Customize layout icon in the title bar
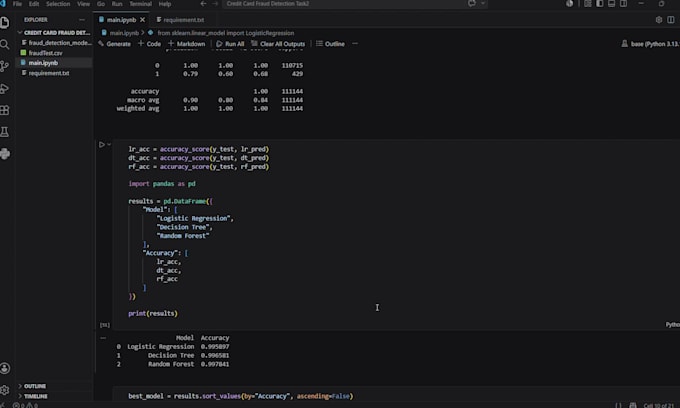The width and height of the screenshot is (680, 408). [587, 3]
